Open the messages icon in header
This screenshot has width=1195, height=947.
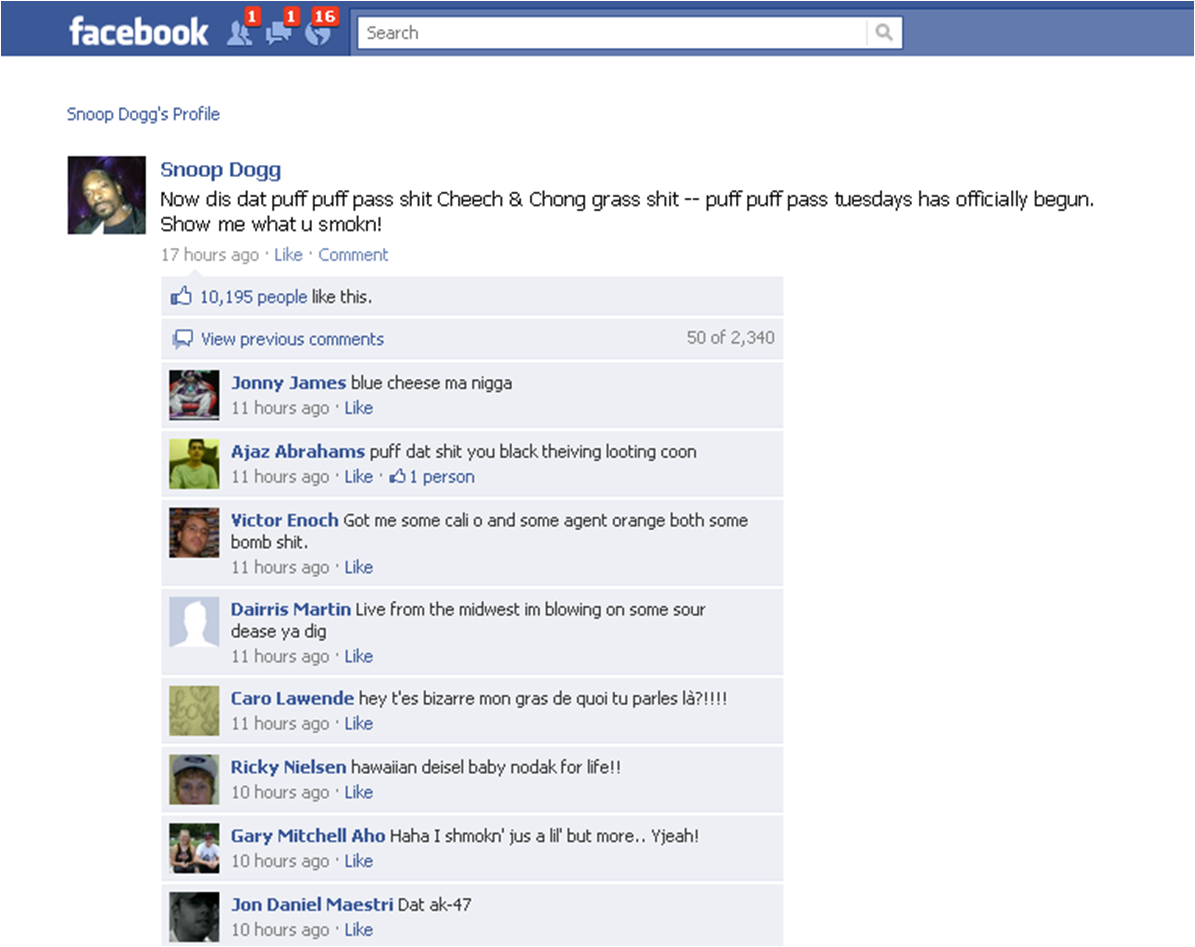[278, 34]
